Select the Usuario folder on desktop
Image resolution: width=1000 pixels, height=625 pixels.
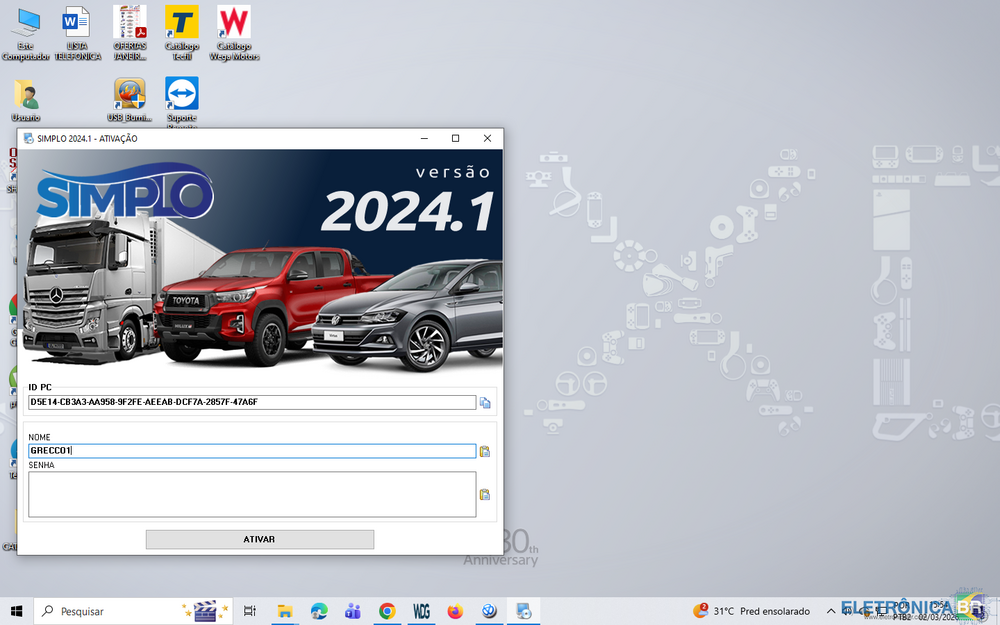(26, 96)
